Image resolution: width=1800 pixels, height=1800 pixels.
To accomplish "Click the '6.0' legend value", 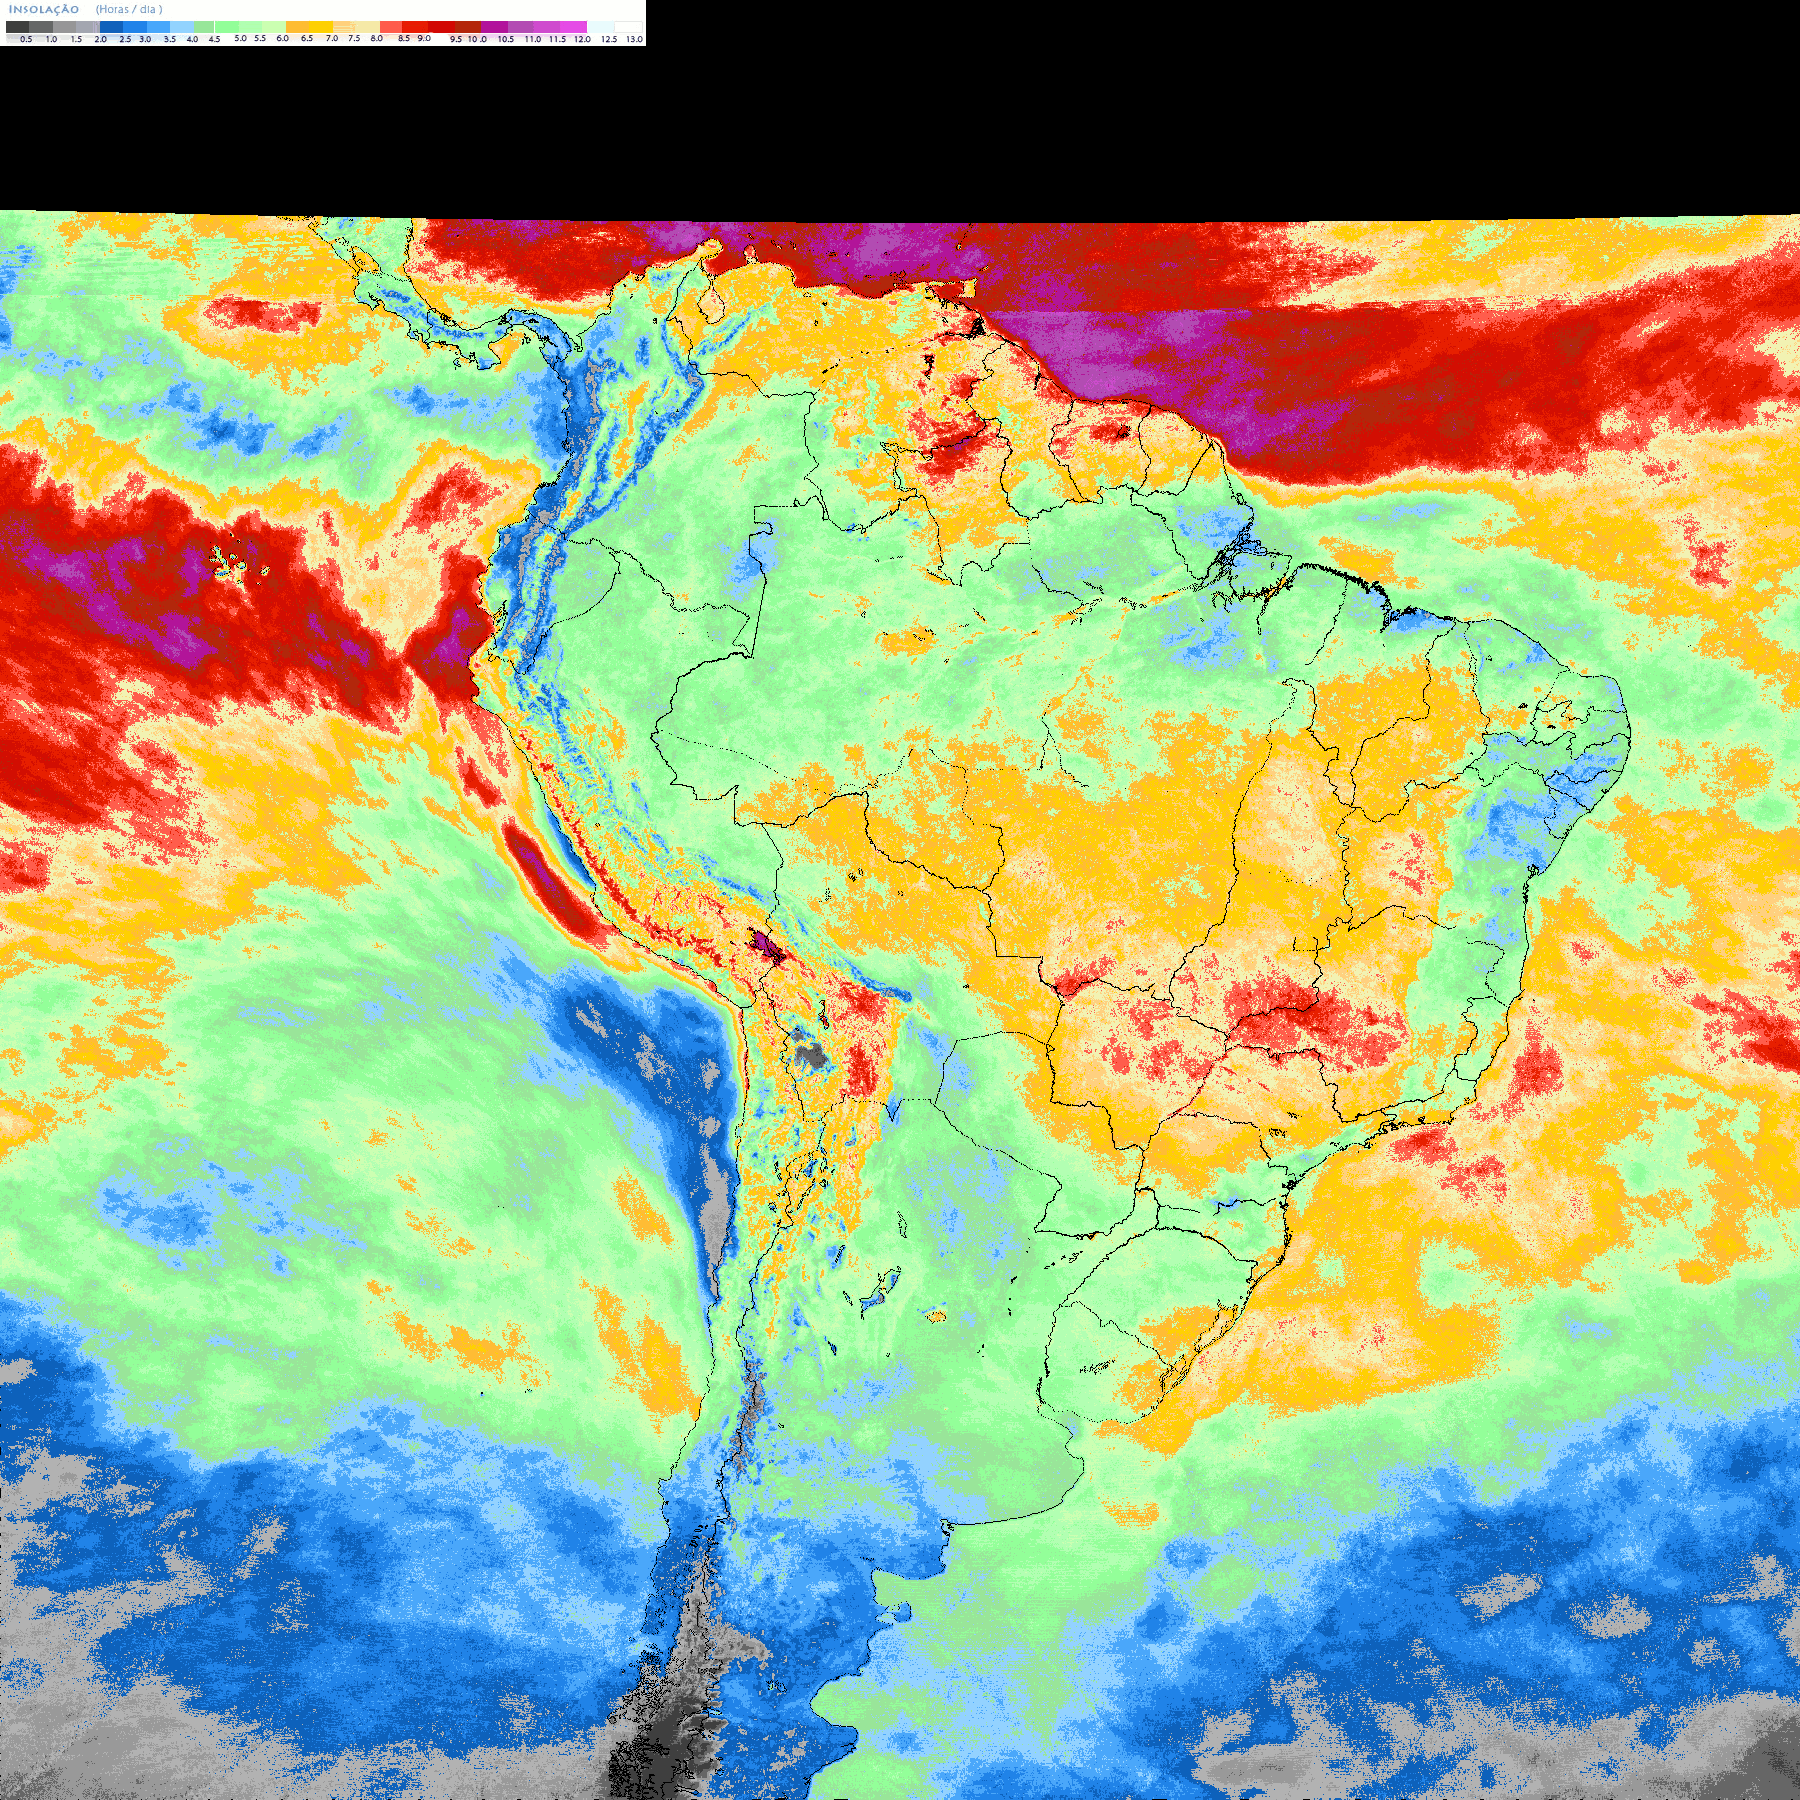I will pos(283,38).
